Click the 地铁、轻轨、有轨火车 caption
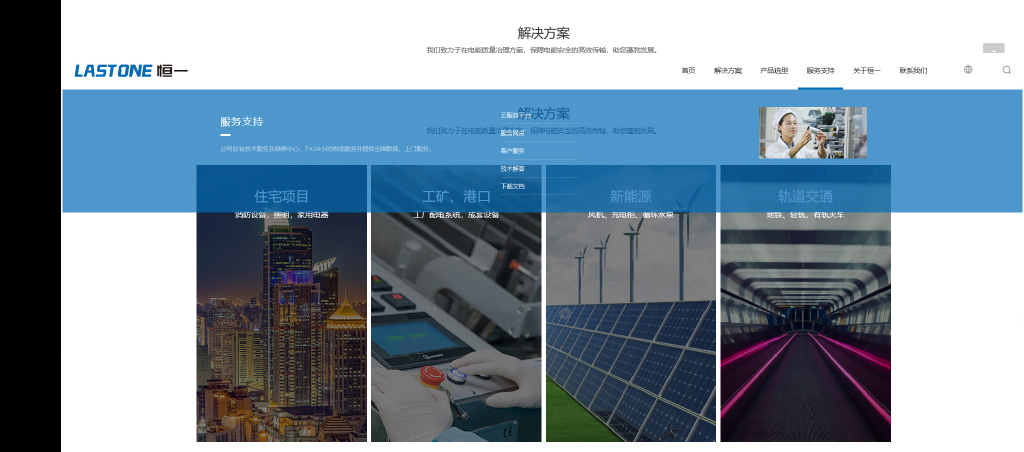The height and width of the screenshot is (452, 1024). point(805,215)
